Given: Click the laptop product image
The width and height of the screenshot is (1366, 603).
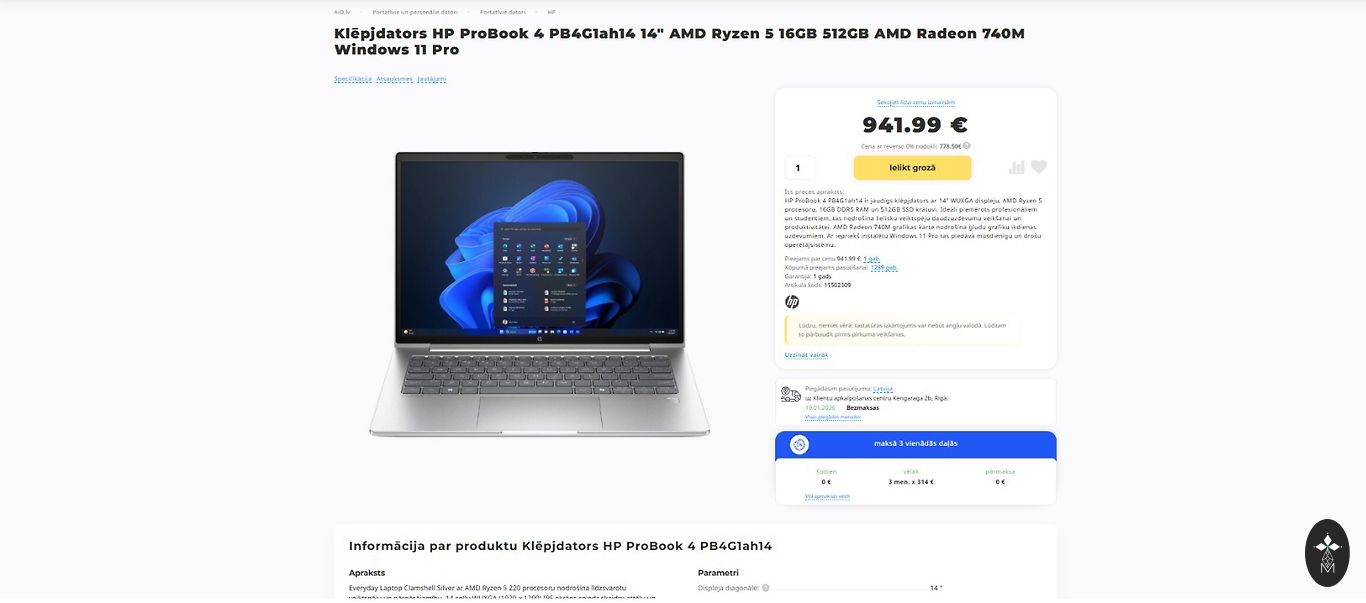Looking at the screenshot, I should pos(540,294).
